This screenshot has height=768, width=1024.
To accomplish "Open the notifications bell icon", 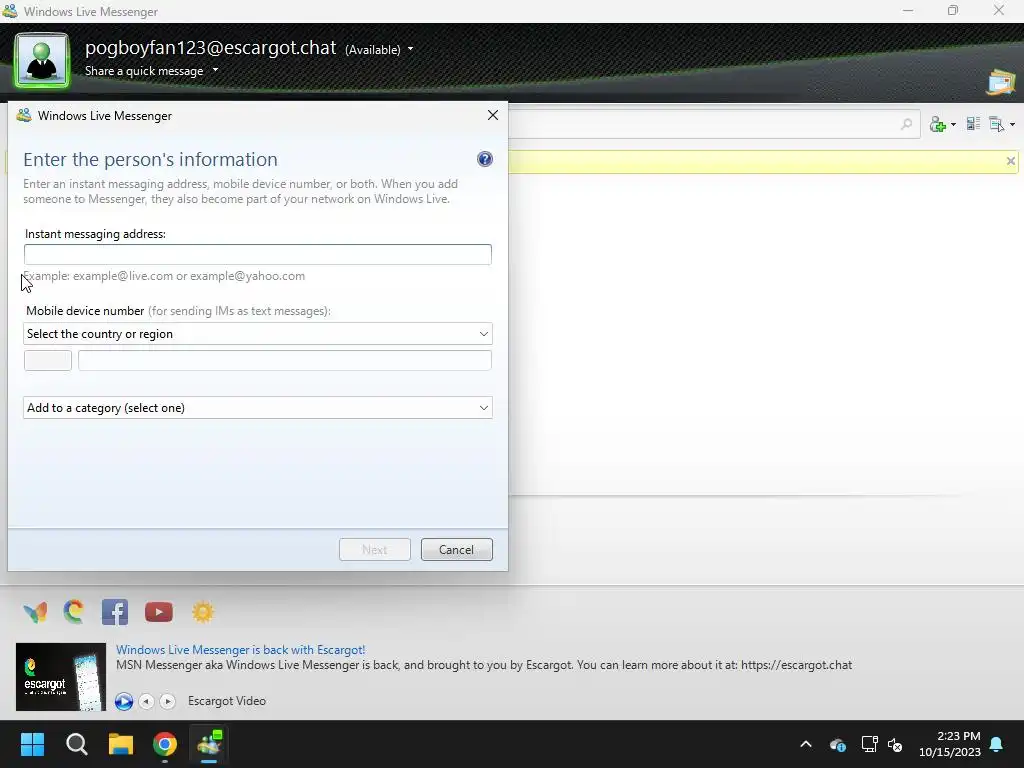I will tap(997, 744).
